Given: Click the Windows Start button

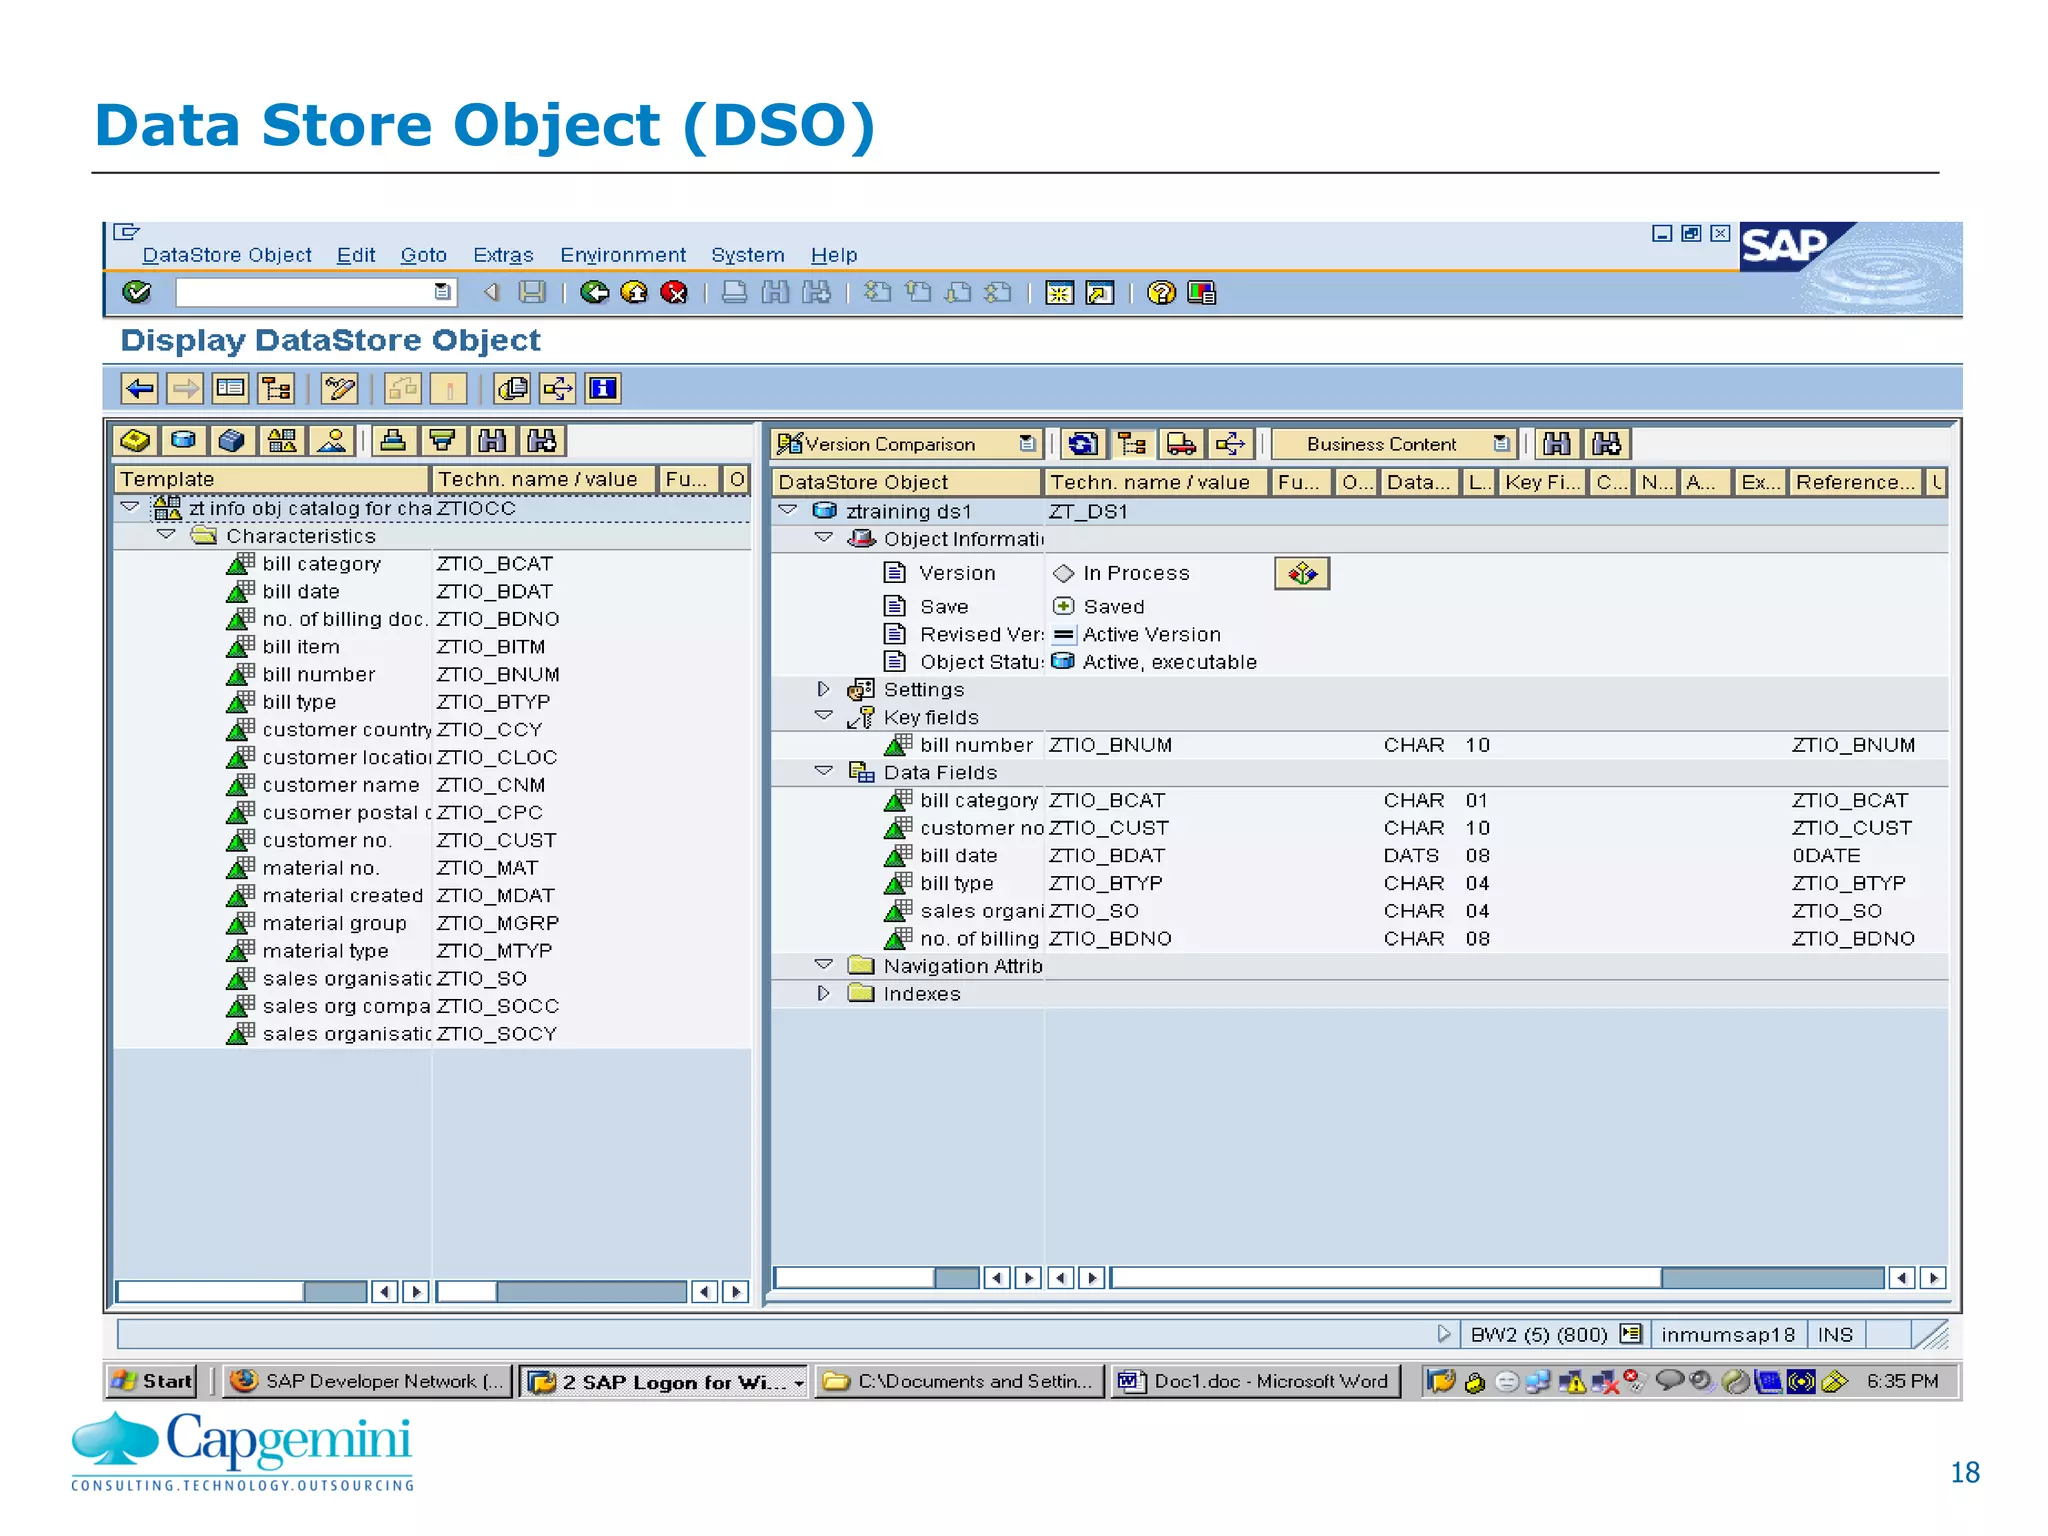Looking at the screenshot, I should pyautogui.click(x=152, y=1381).
